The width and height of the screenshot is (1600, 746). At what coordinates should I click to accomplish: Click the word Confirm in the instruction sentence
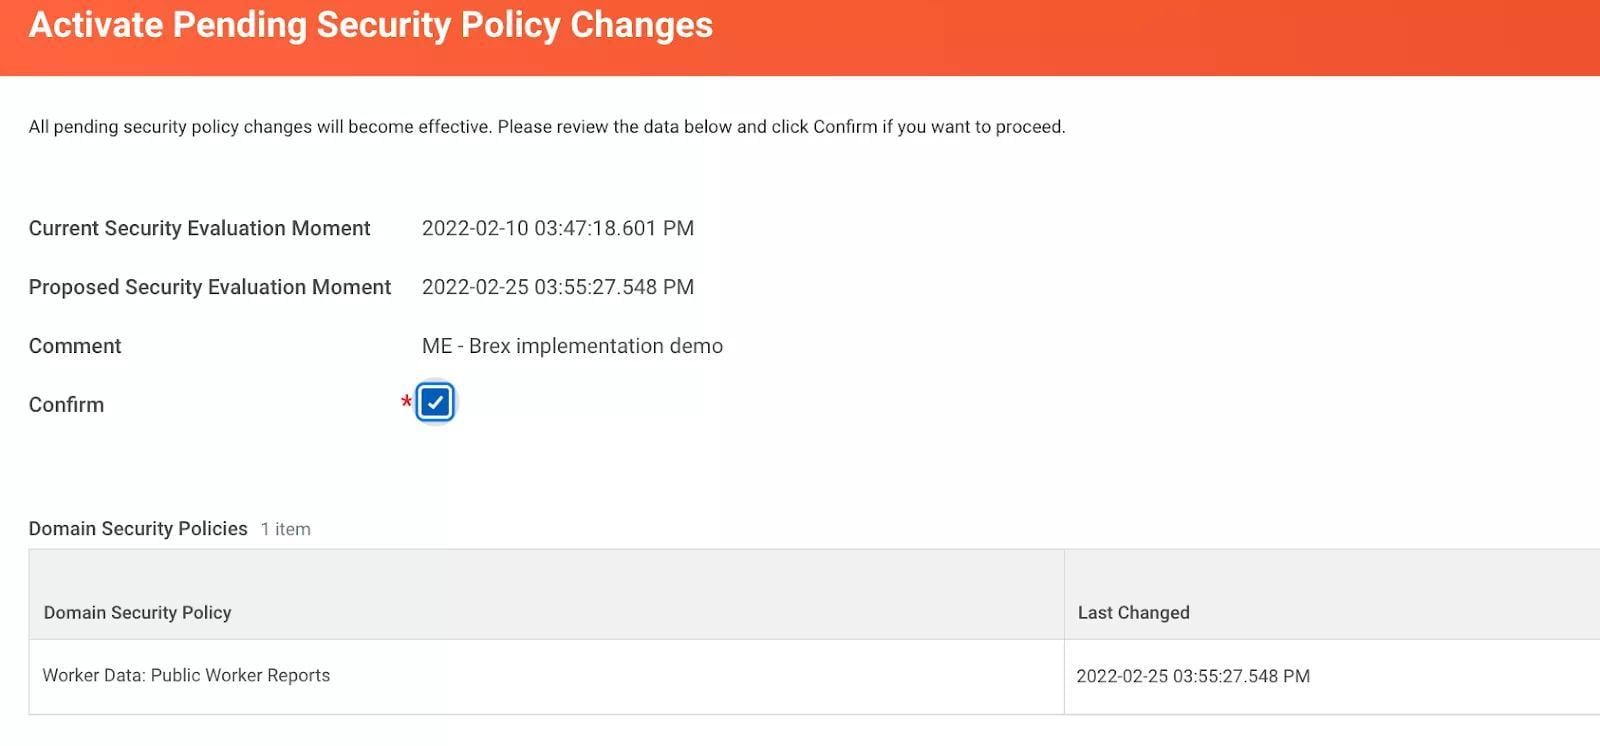(x=844, y=127)
